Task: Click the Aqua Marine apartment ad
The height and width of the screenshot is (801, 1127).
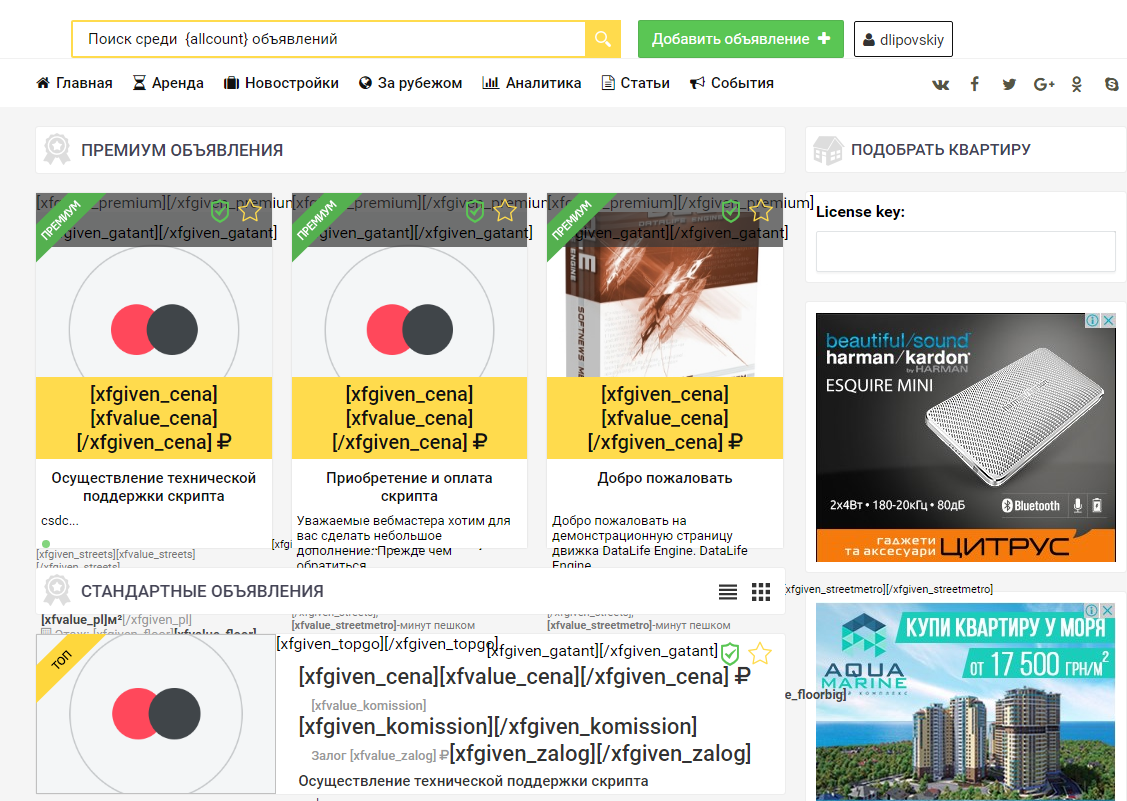Action: click(965, 702)
